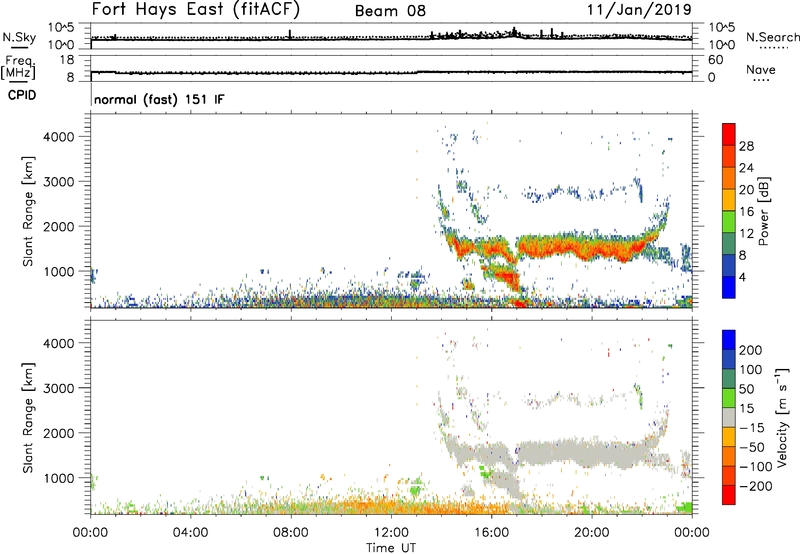The height and width of the screenshot is (554, 800).
Task: Select the blue top Velocity colorbar segment
Action: [x=729, y=340]
